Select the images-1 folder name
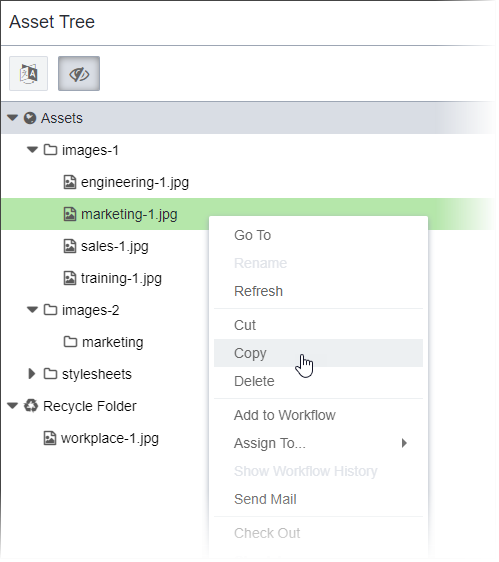 90,151
